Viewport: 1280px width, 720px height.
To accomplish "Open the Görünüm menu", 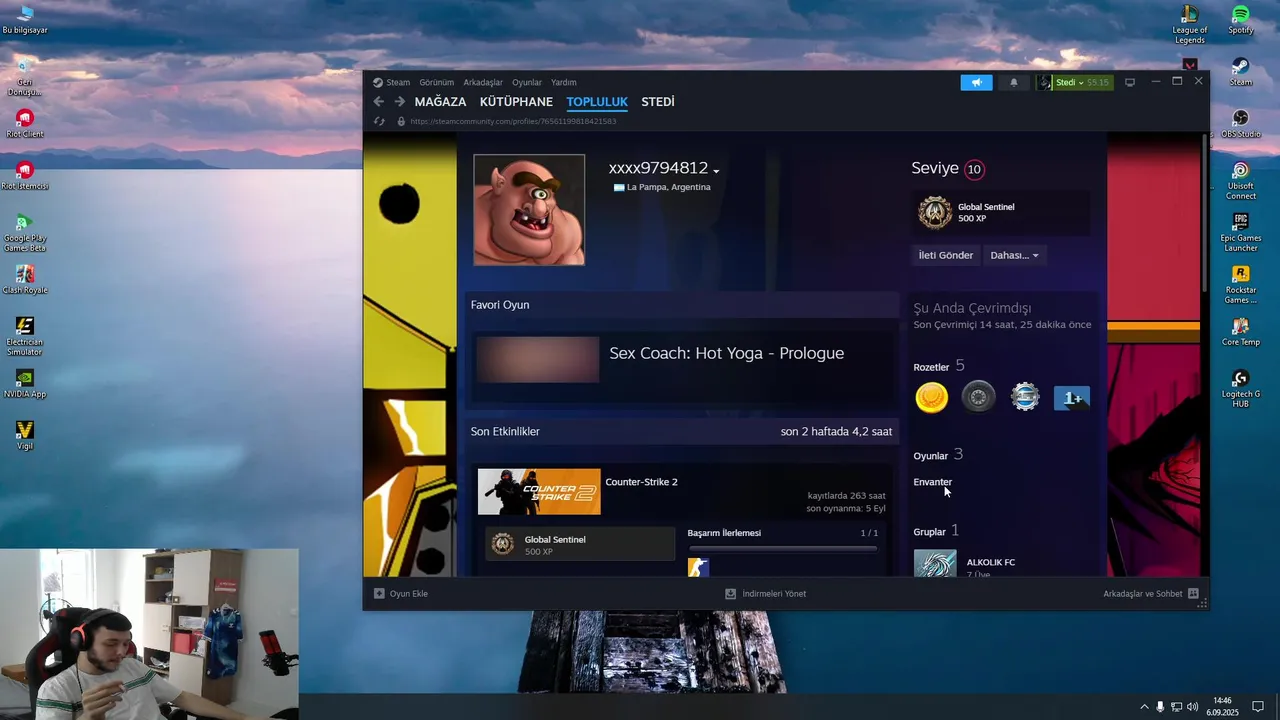I will click(437, 83).
